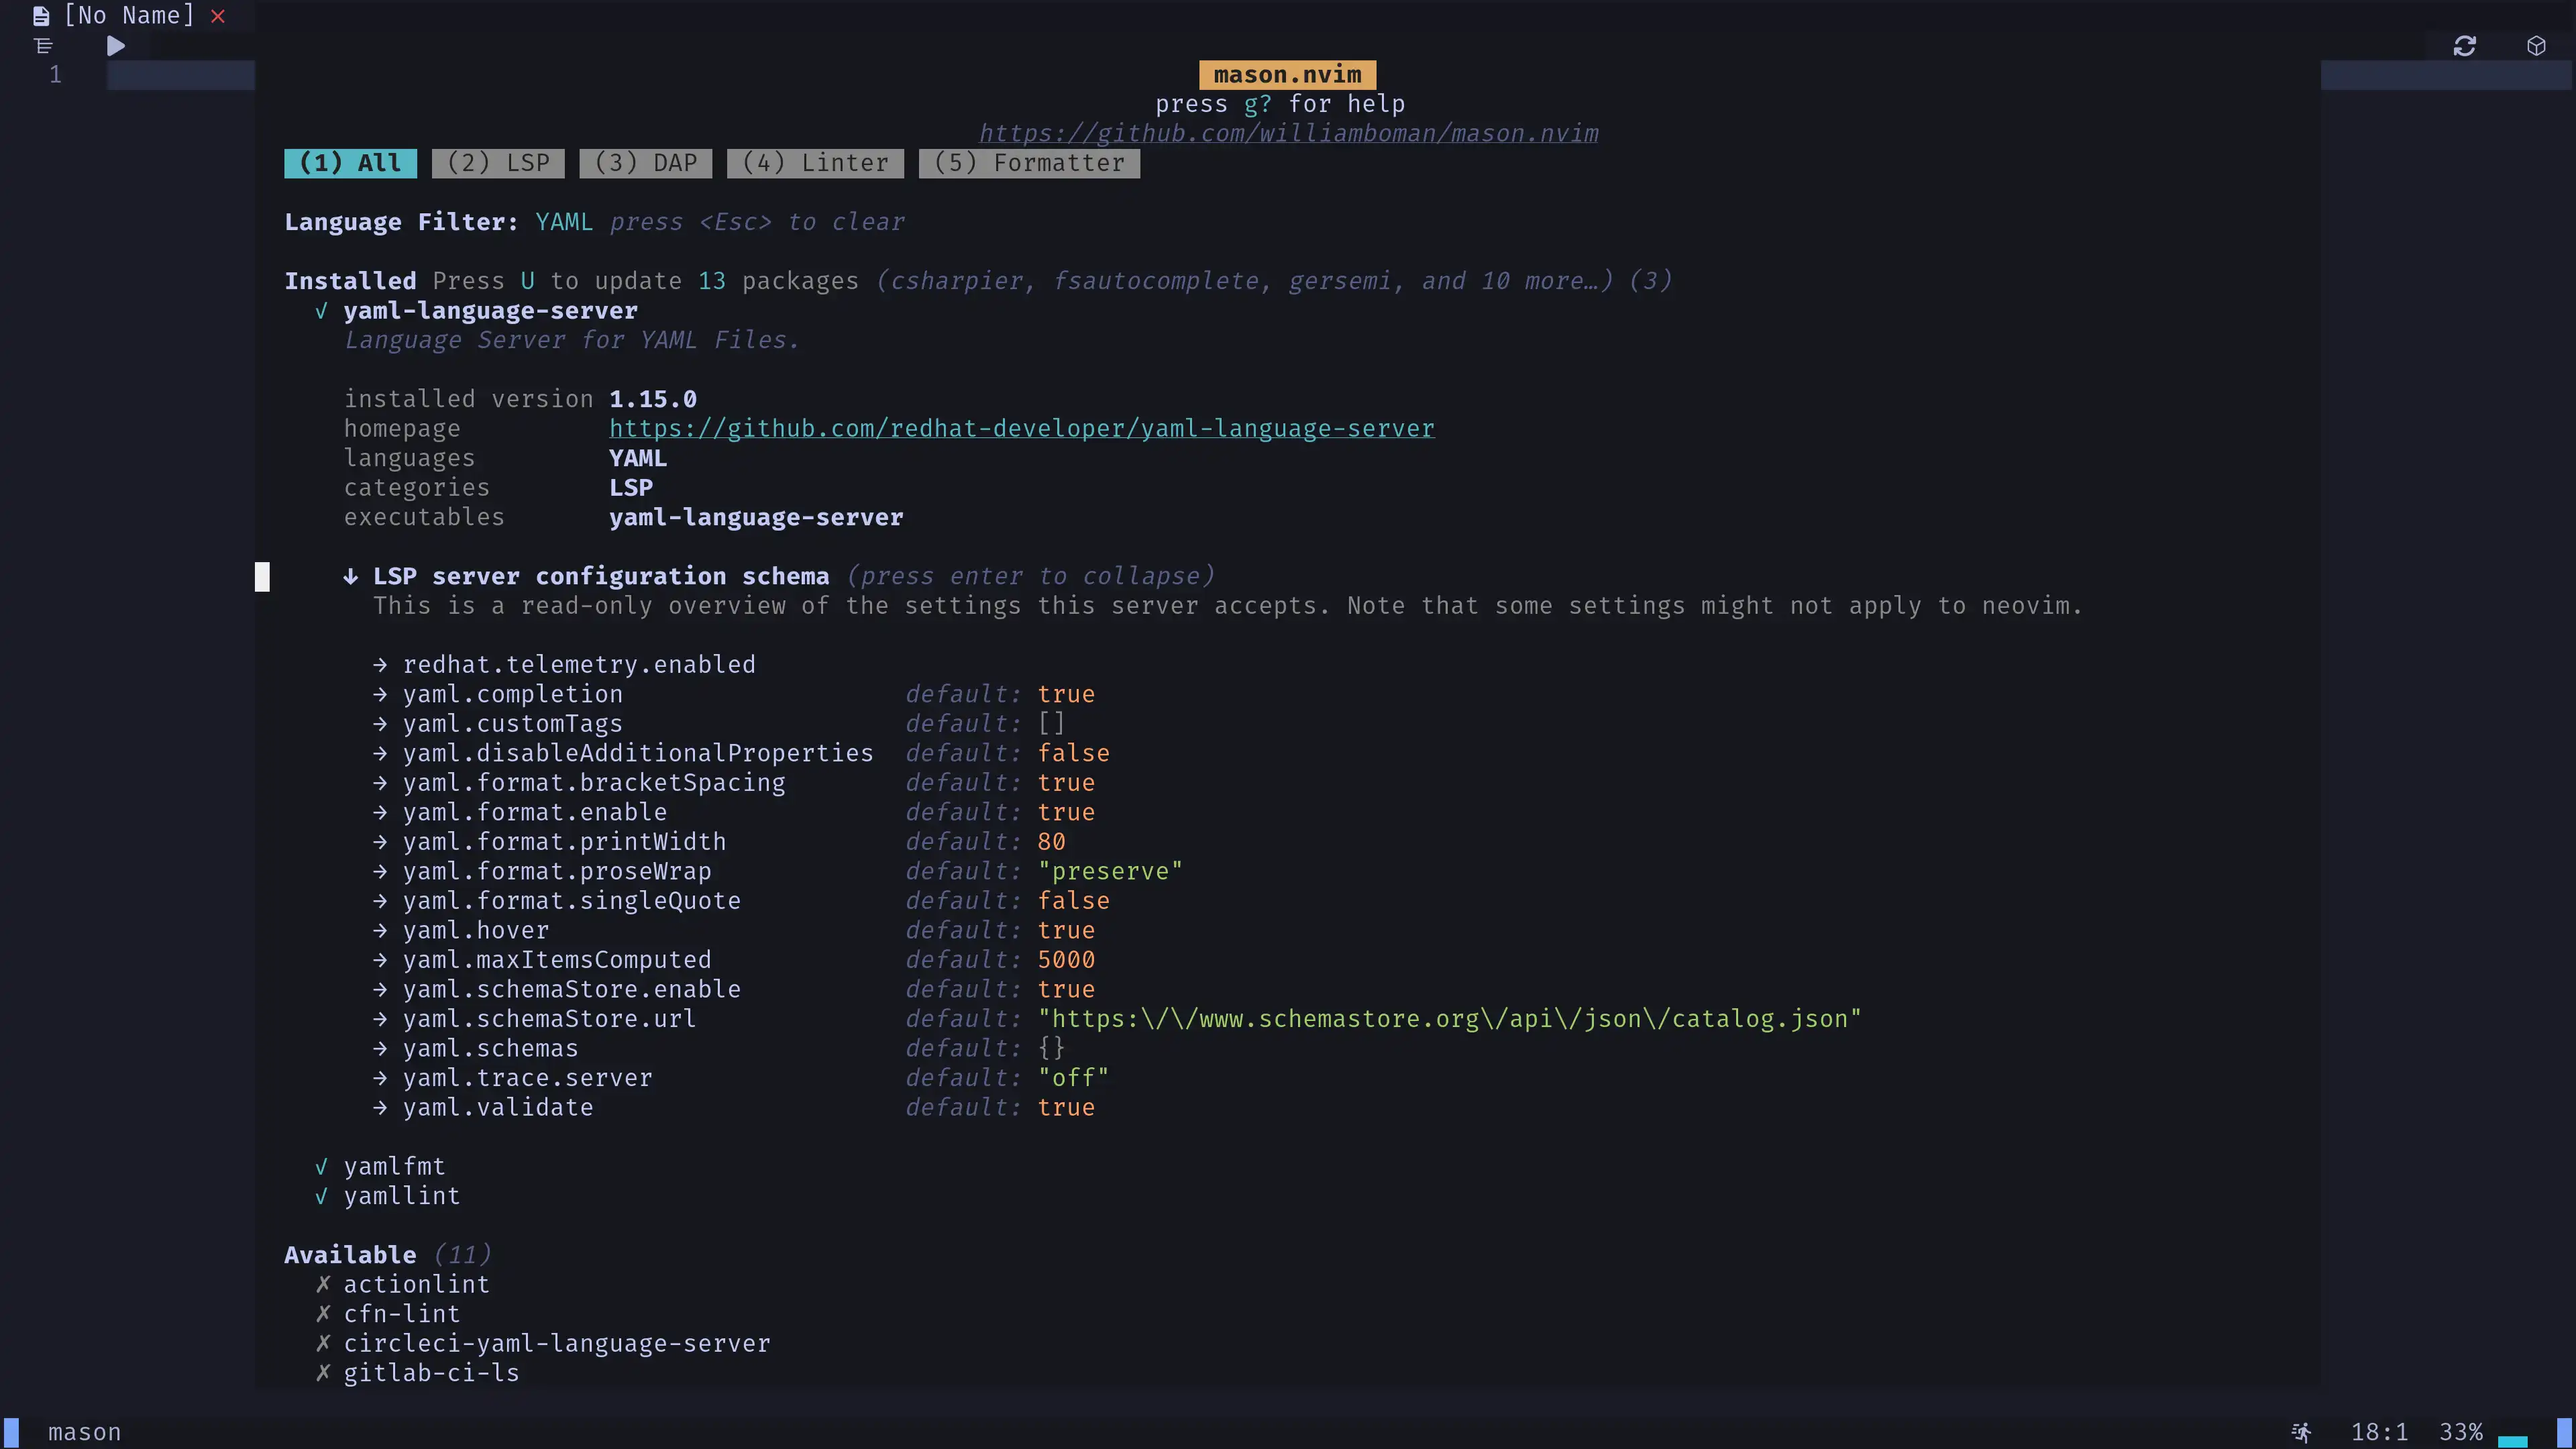2576x1449 pixels.
Task: Click the X mark beside actionlint
Action: tap(322, 1284)
